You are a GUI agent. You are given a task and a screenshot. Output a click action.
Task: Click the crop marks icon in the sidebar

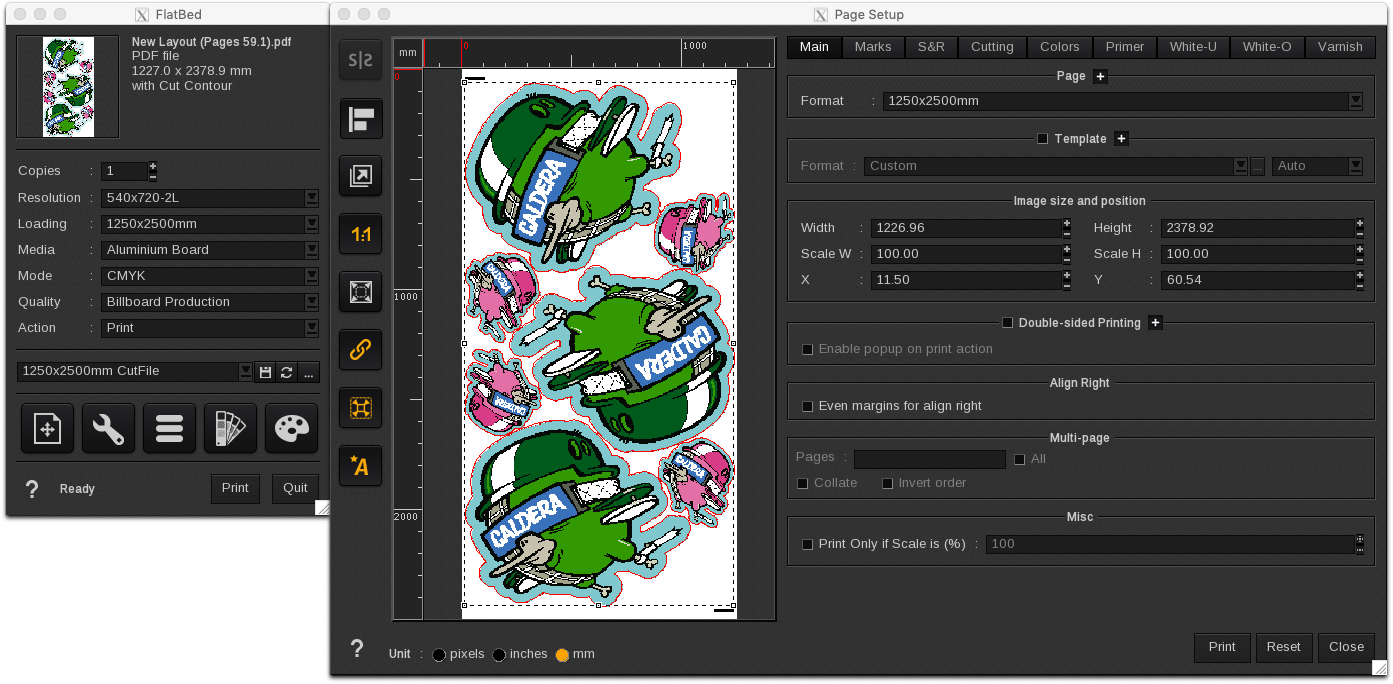click(x=360, y=407)
